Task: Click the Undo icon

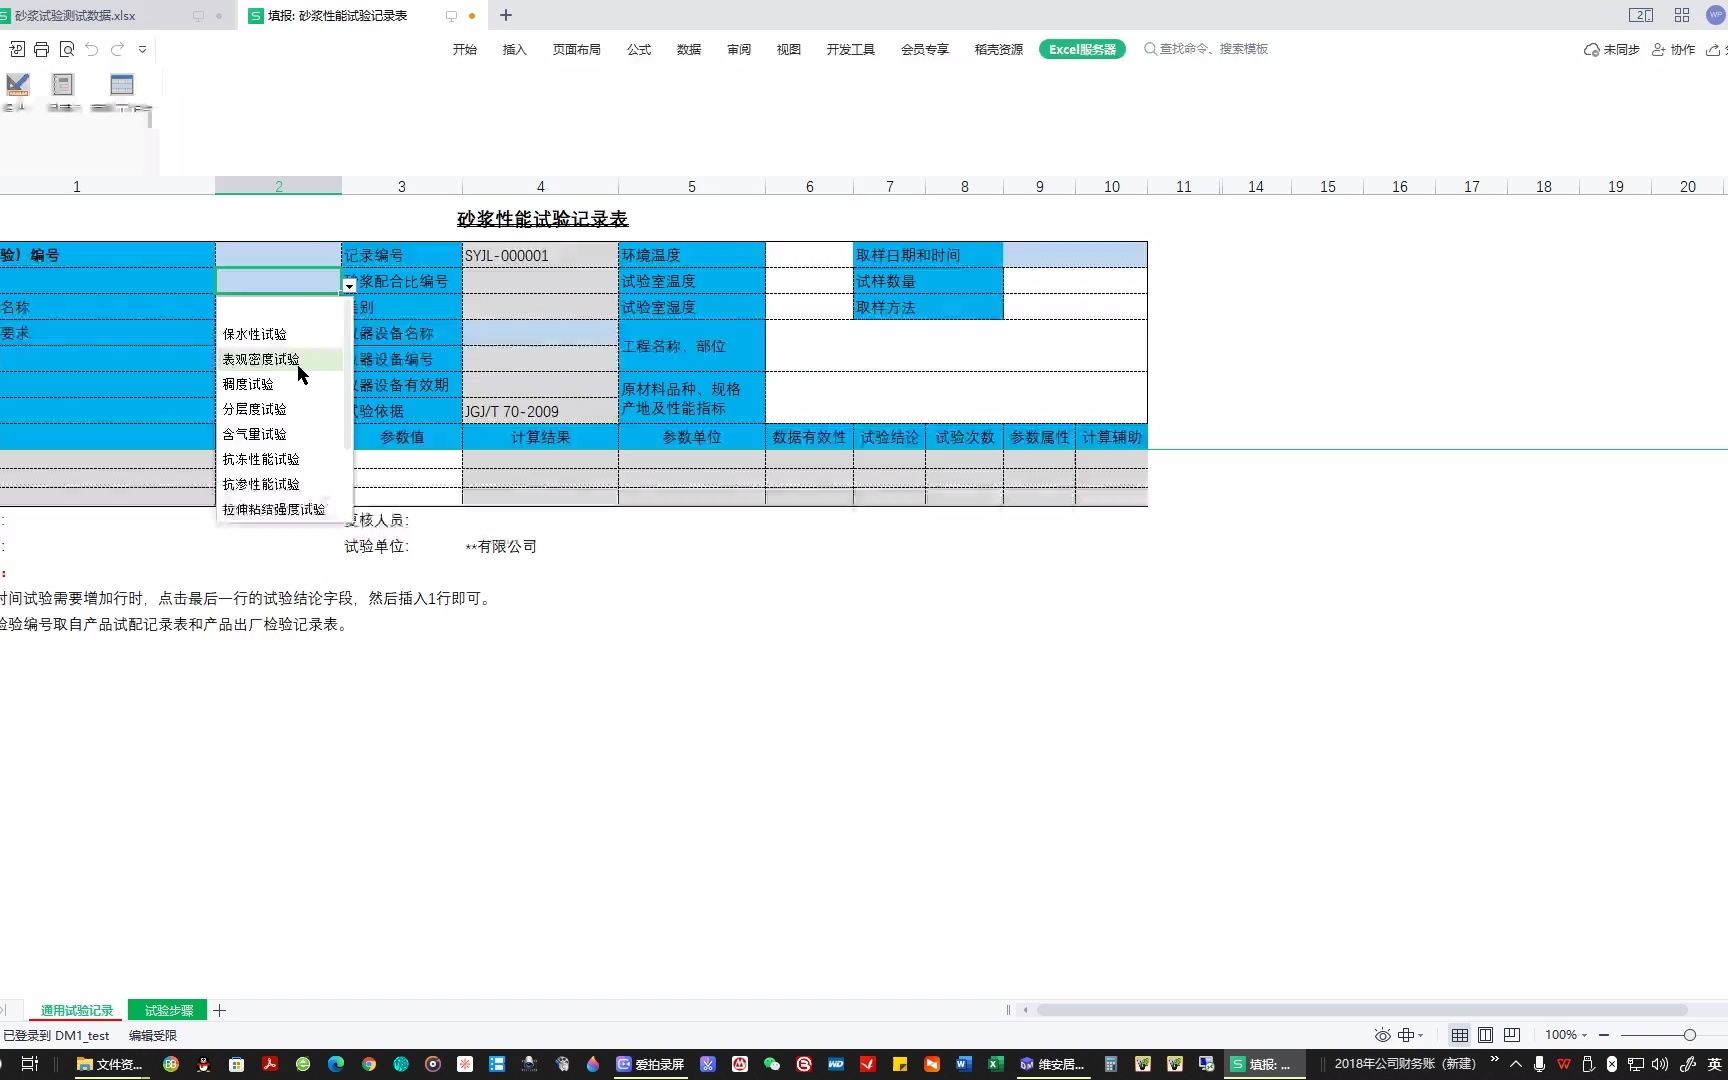Action: pos(91,49)
